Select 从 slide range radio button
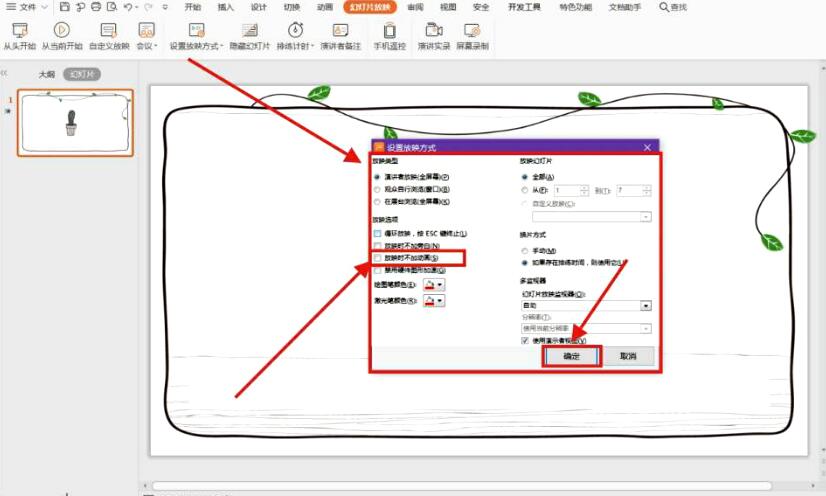The width and height of the screenshot is (826, 496). pos(525,190)
